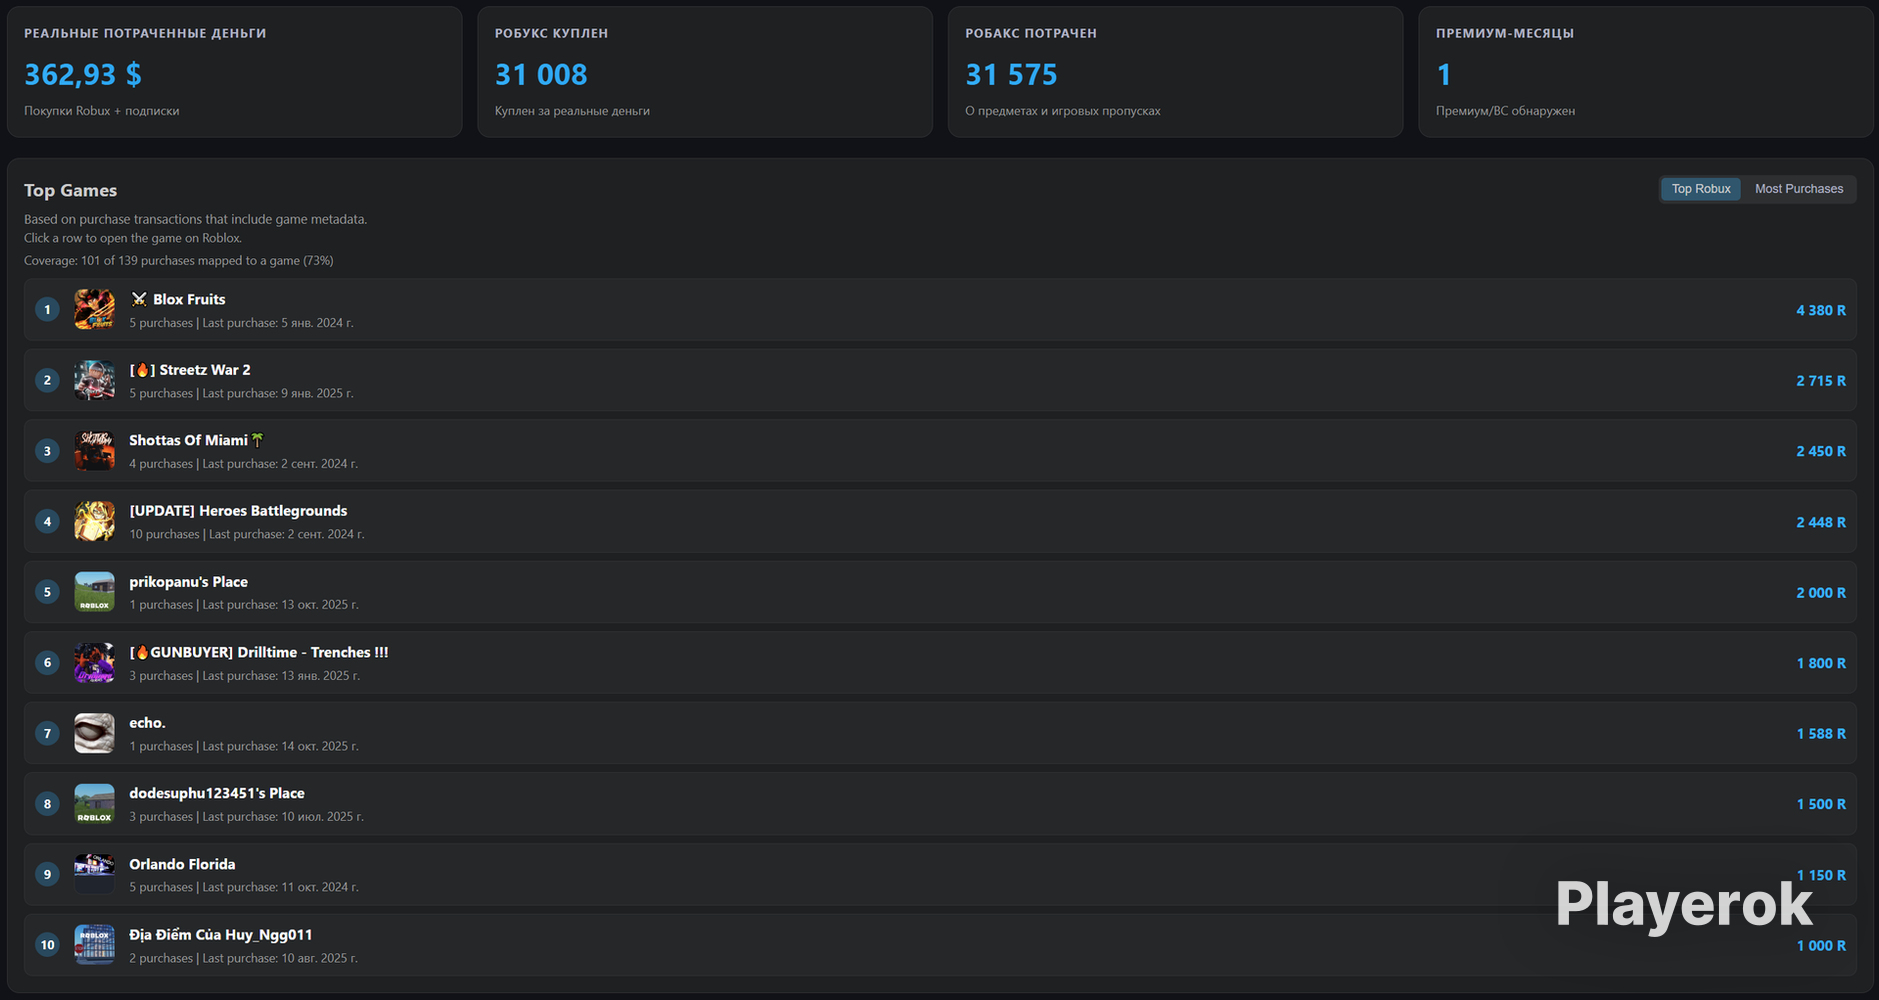
Task: Click the 362,93 $ real money spent card
Action: (235, 72)
